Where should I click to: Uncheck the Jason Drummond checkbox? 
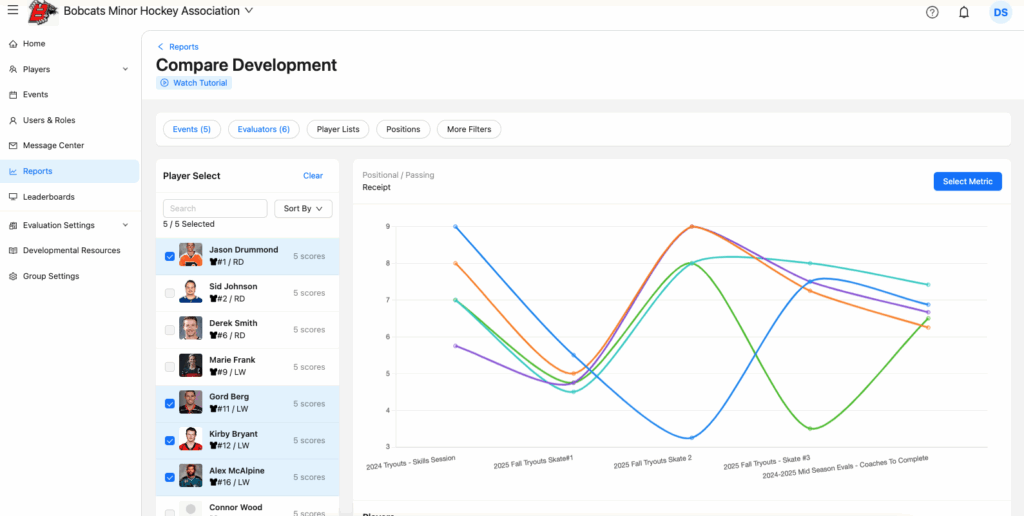coord(169,256)
